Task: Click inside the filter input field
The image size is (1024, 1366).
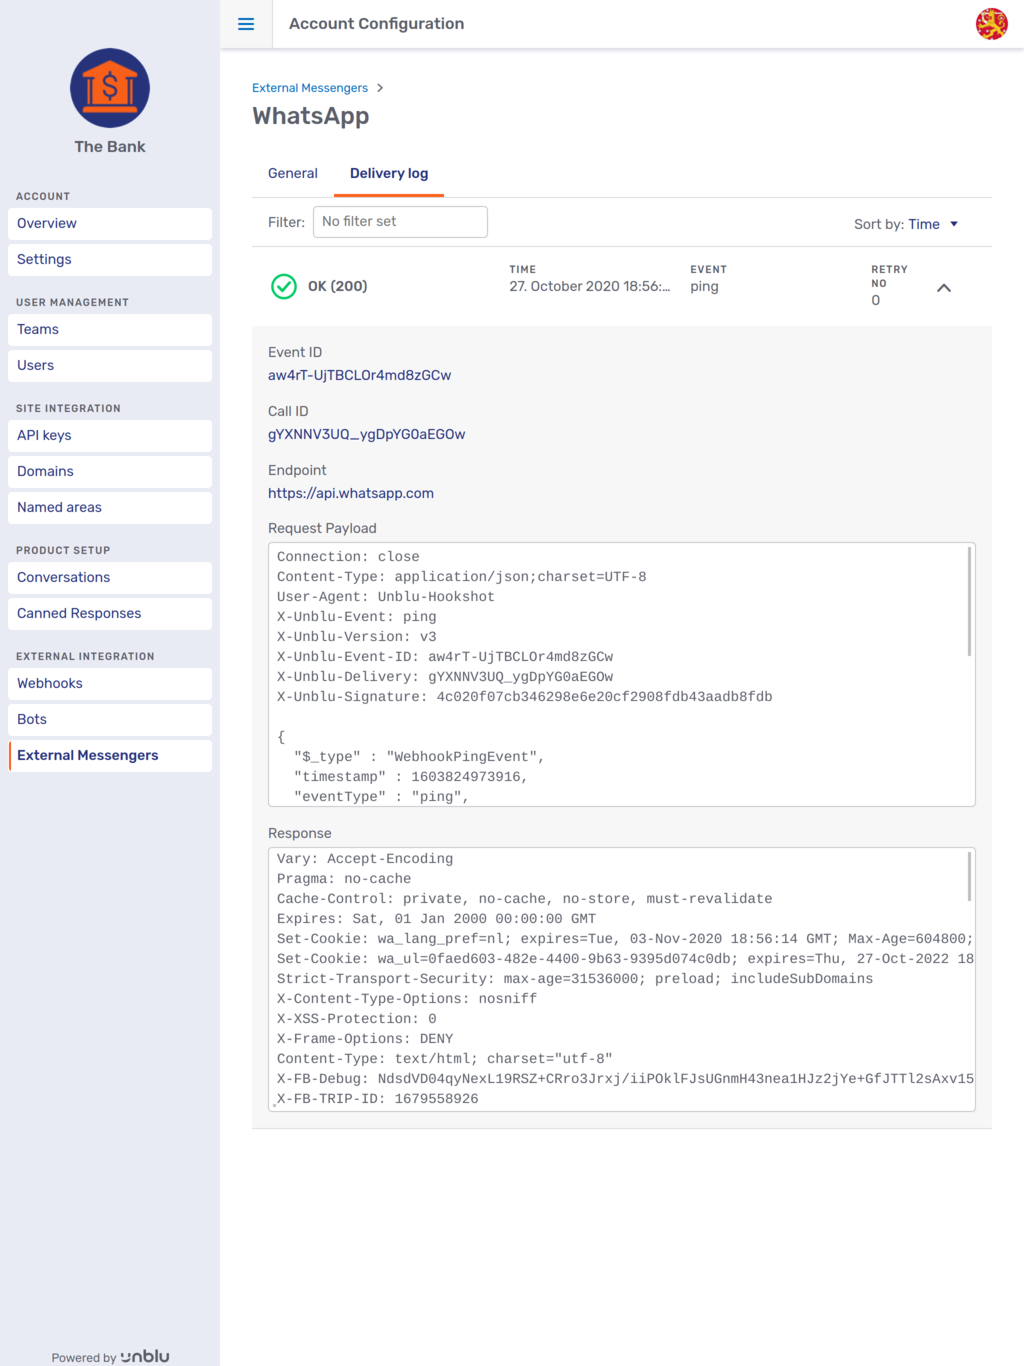Action: (x=399, y=221)
